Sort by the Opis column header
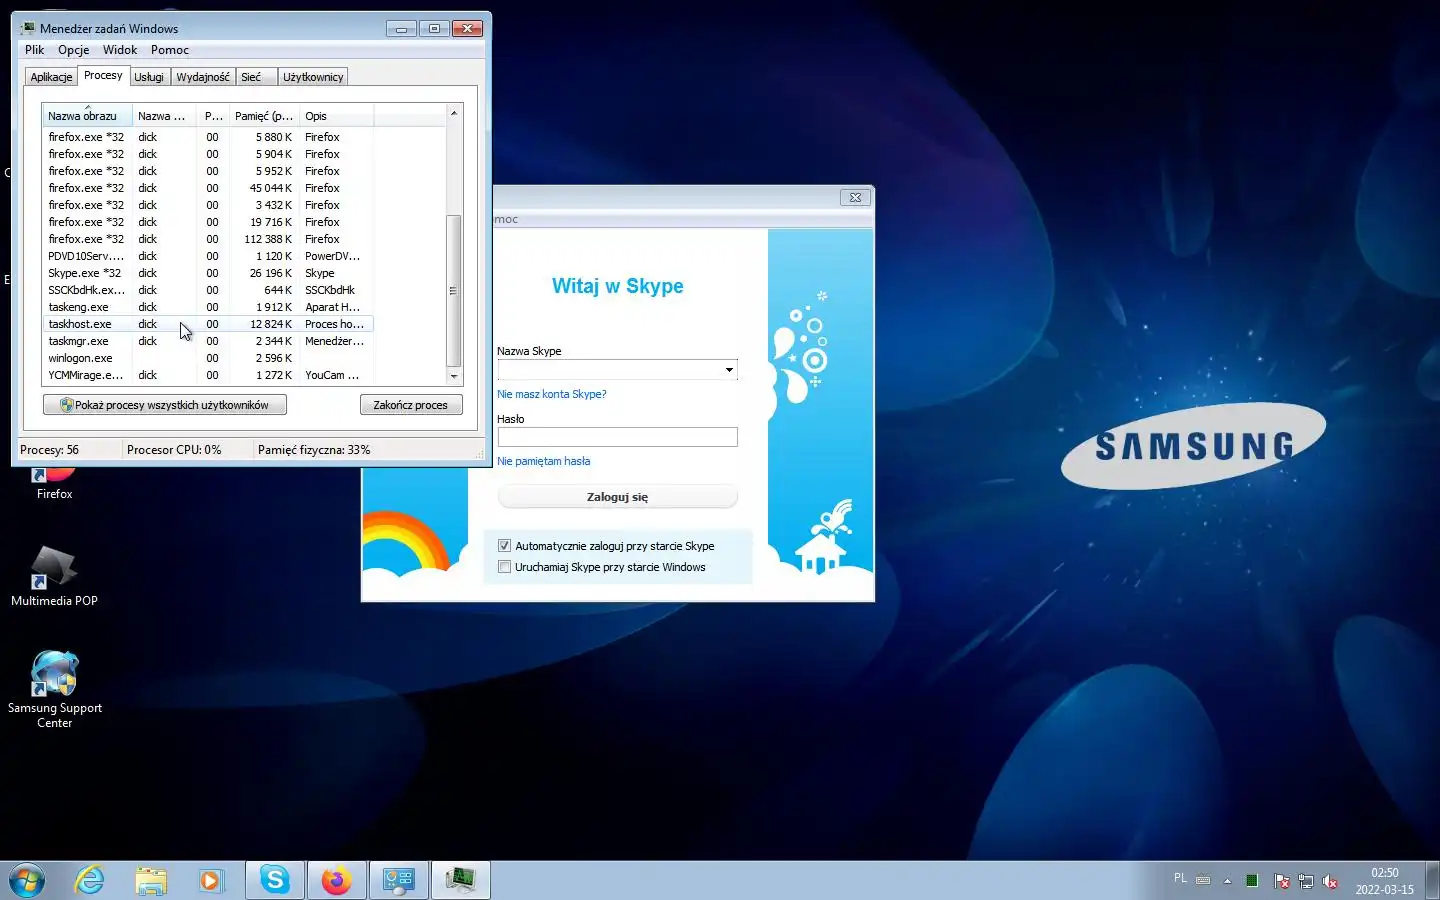1440x900 pixels. coord(336,116)
